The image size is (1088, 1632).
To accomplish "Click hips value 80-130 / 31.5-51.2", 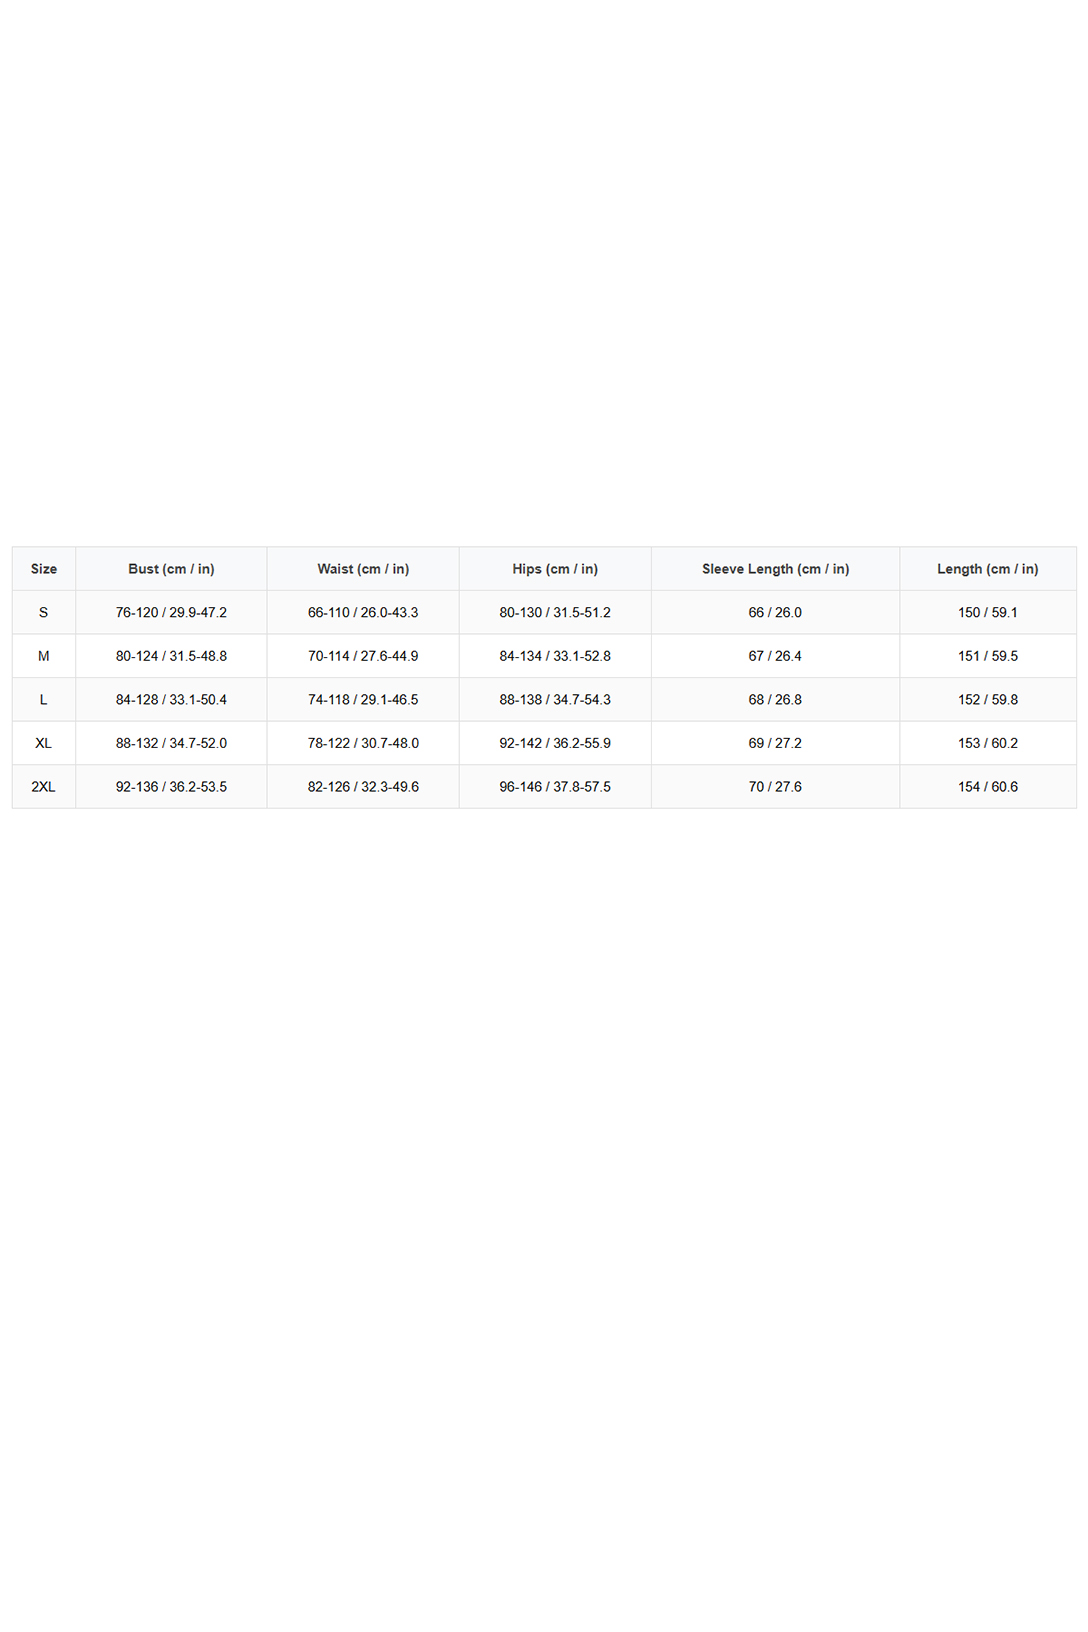I will click(555, 612).
